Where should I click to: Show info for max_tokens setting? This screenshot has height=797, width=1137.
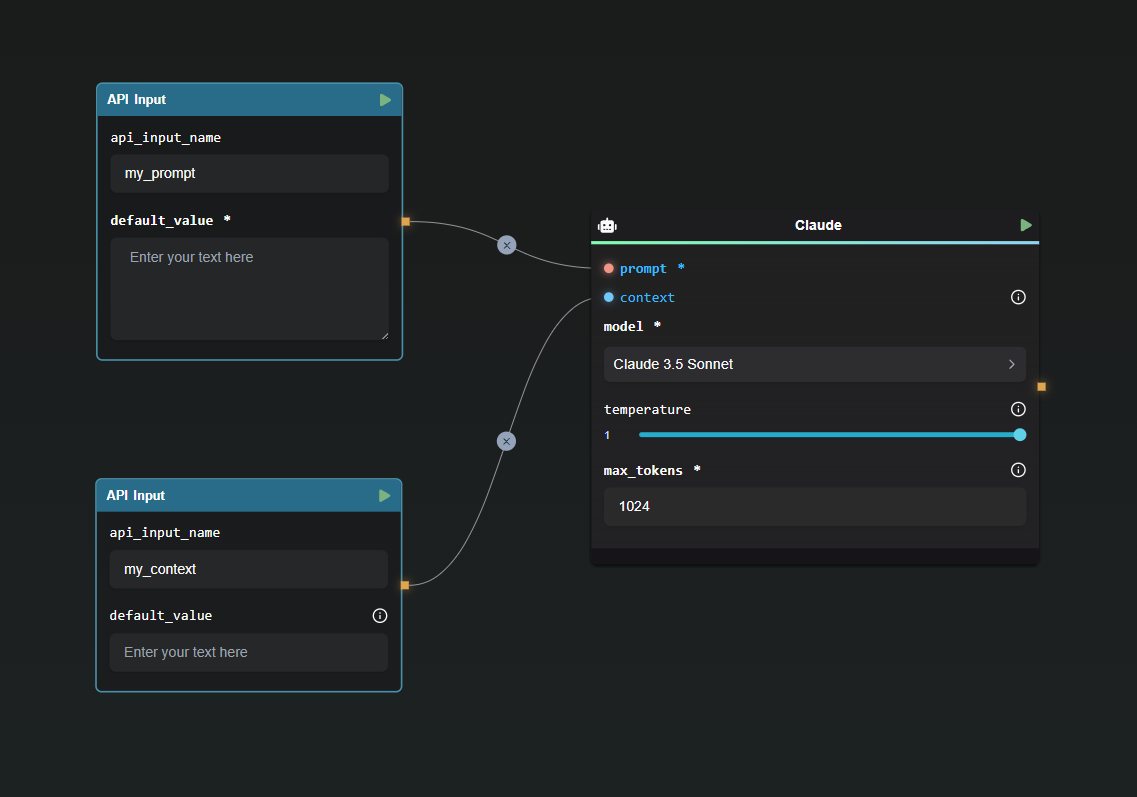[x=1018, y=470]
